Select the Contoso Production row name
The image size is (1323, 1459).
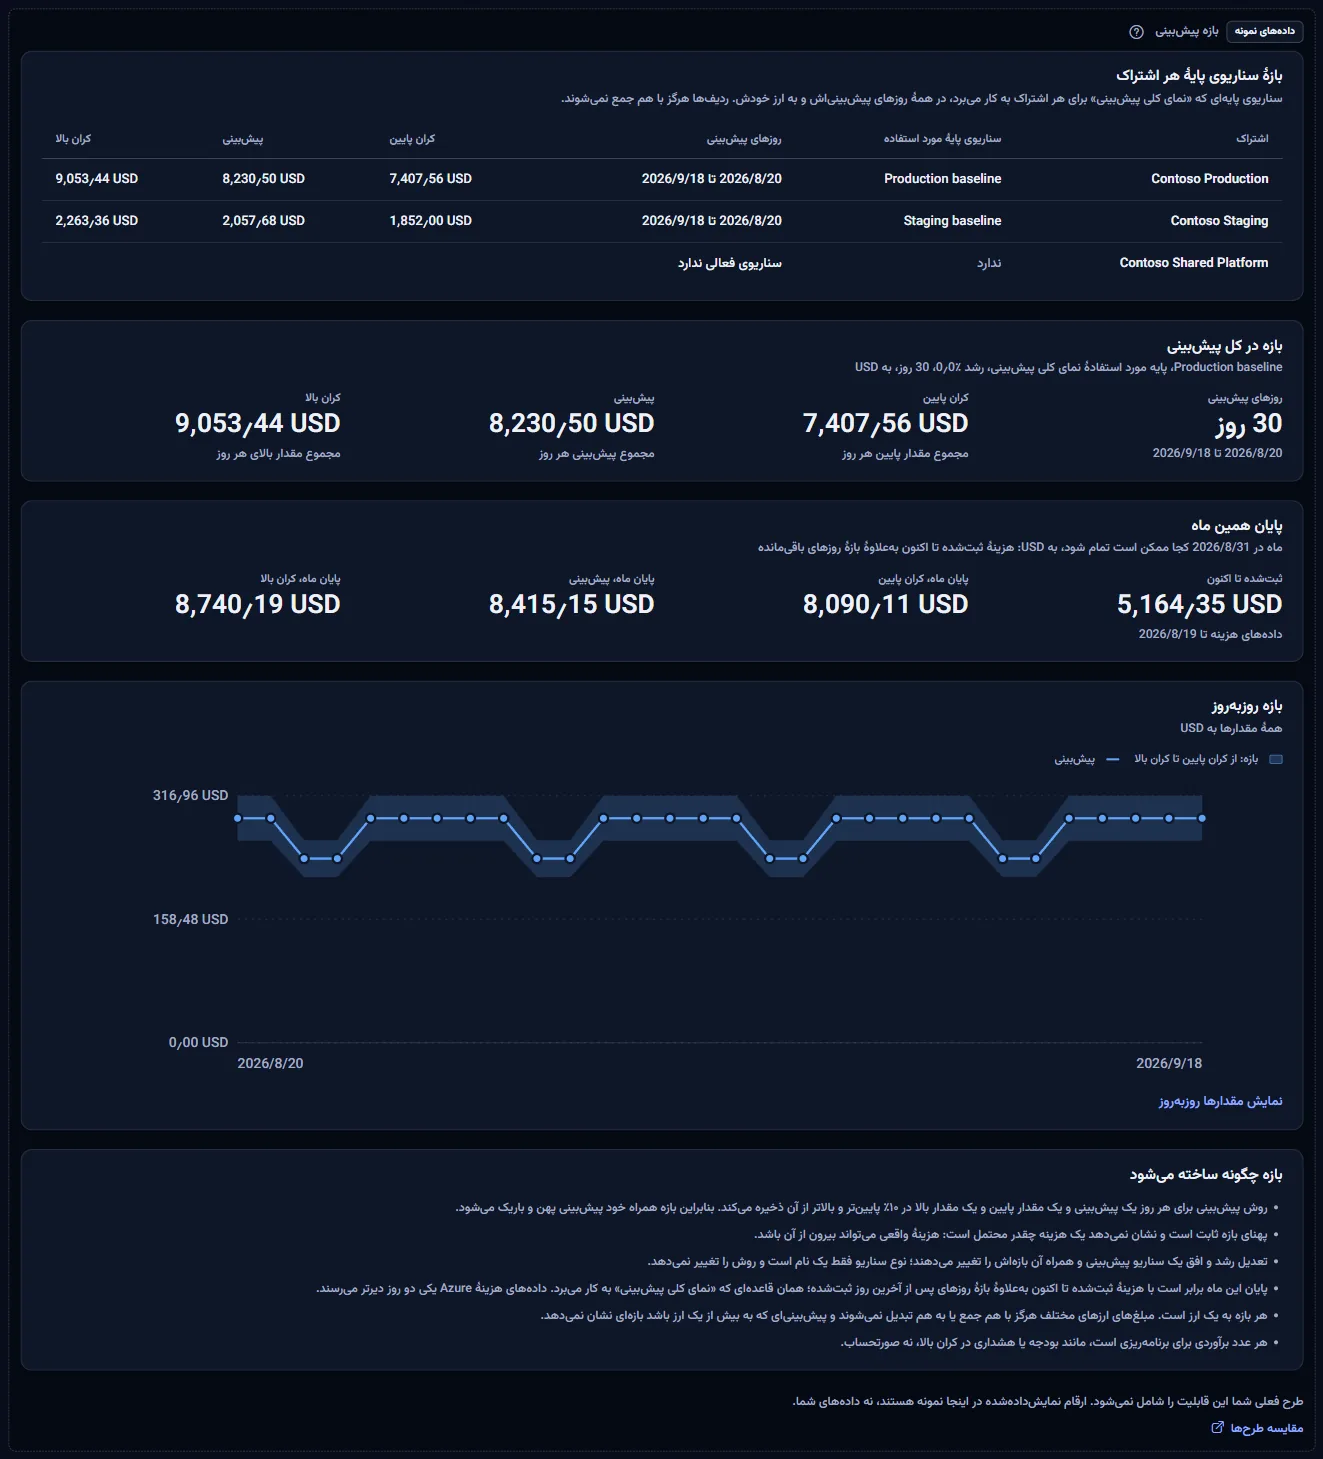[x=1209, y=179]
